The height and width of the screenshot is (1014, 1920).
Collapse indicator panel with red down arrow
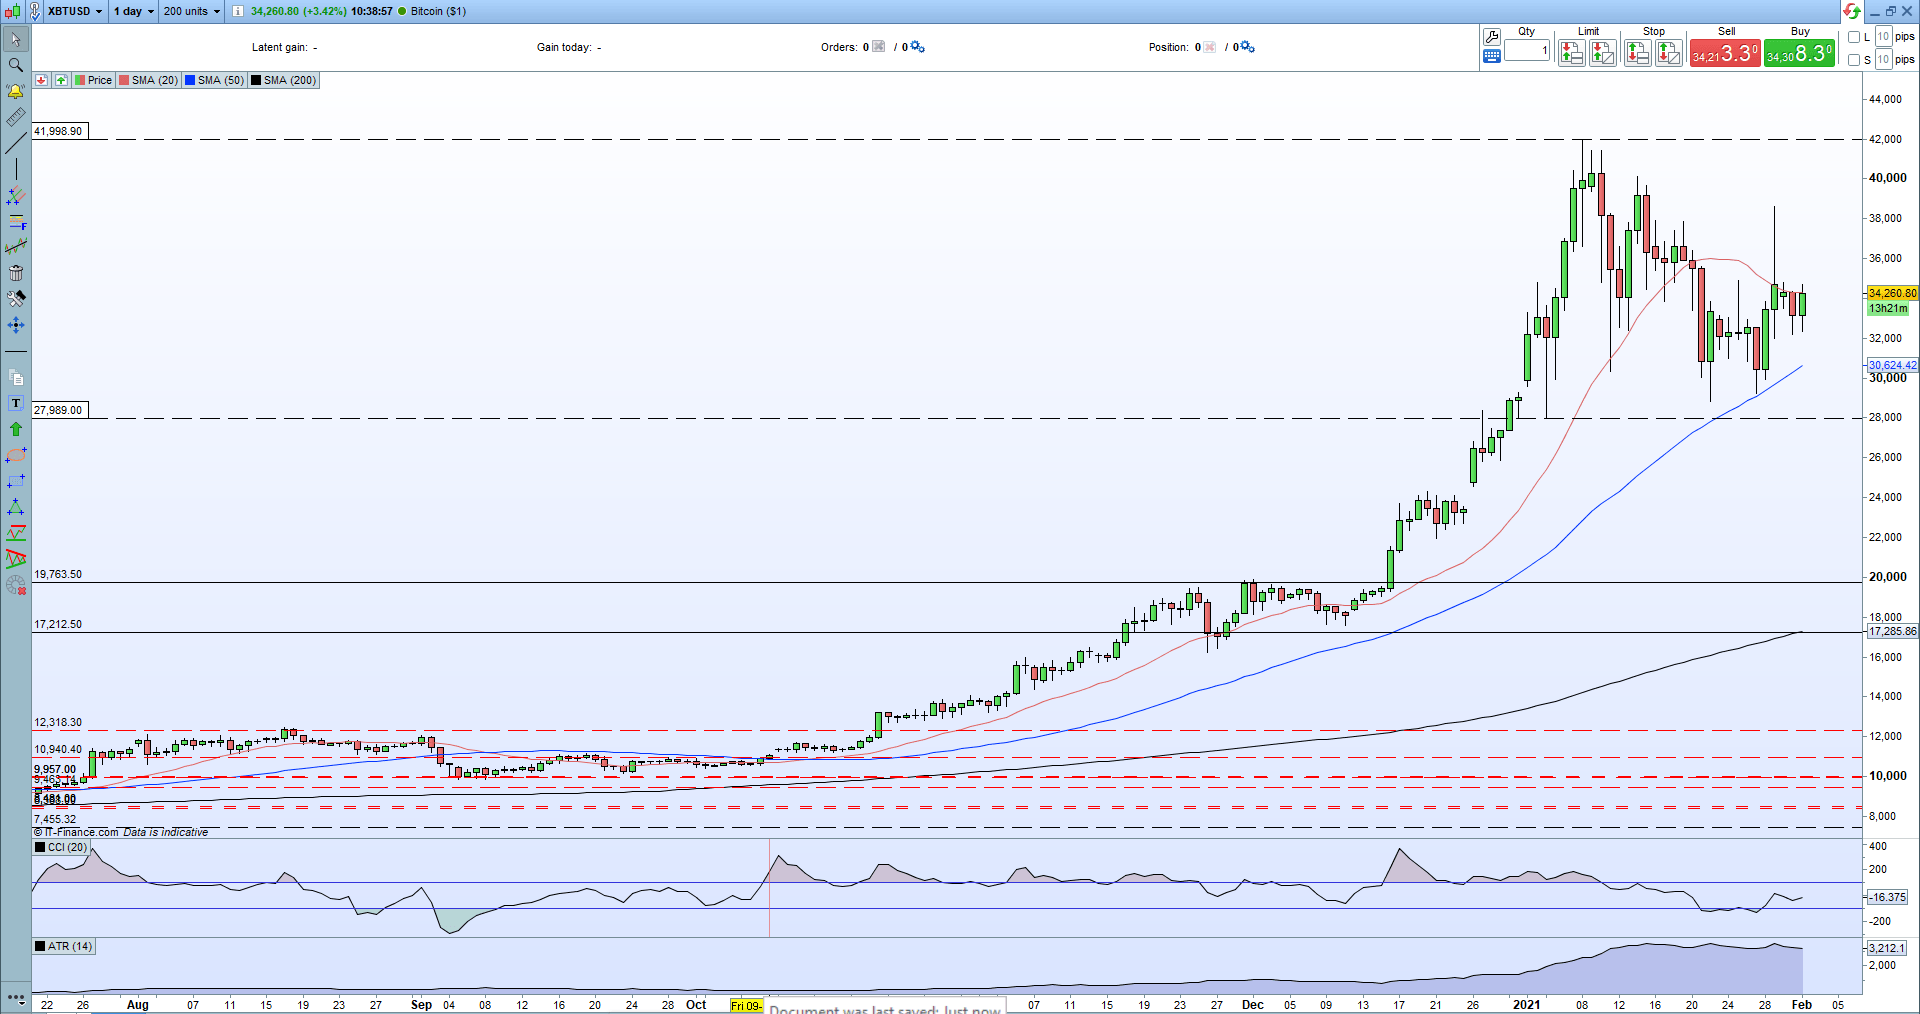pyautogui.click(x=41, y=80)
